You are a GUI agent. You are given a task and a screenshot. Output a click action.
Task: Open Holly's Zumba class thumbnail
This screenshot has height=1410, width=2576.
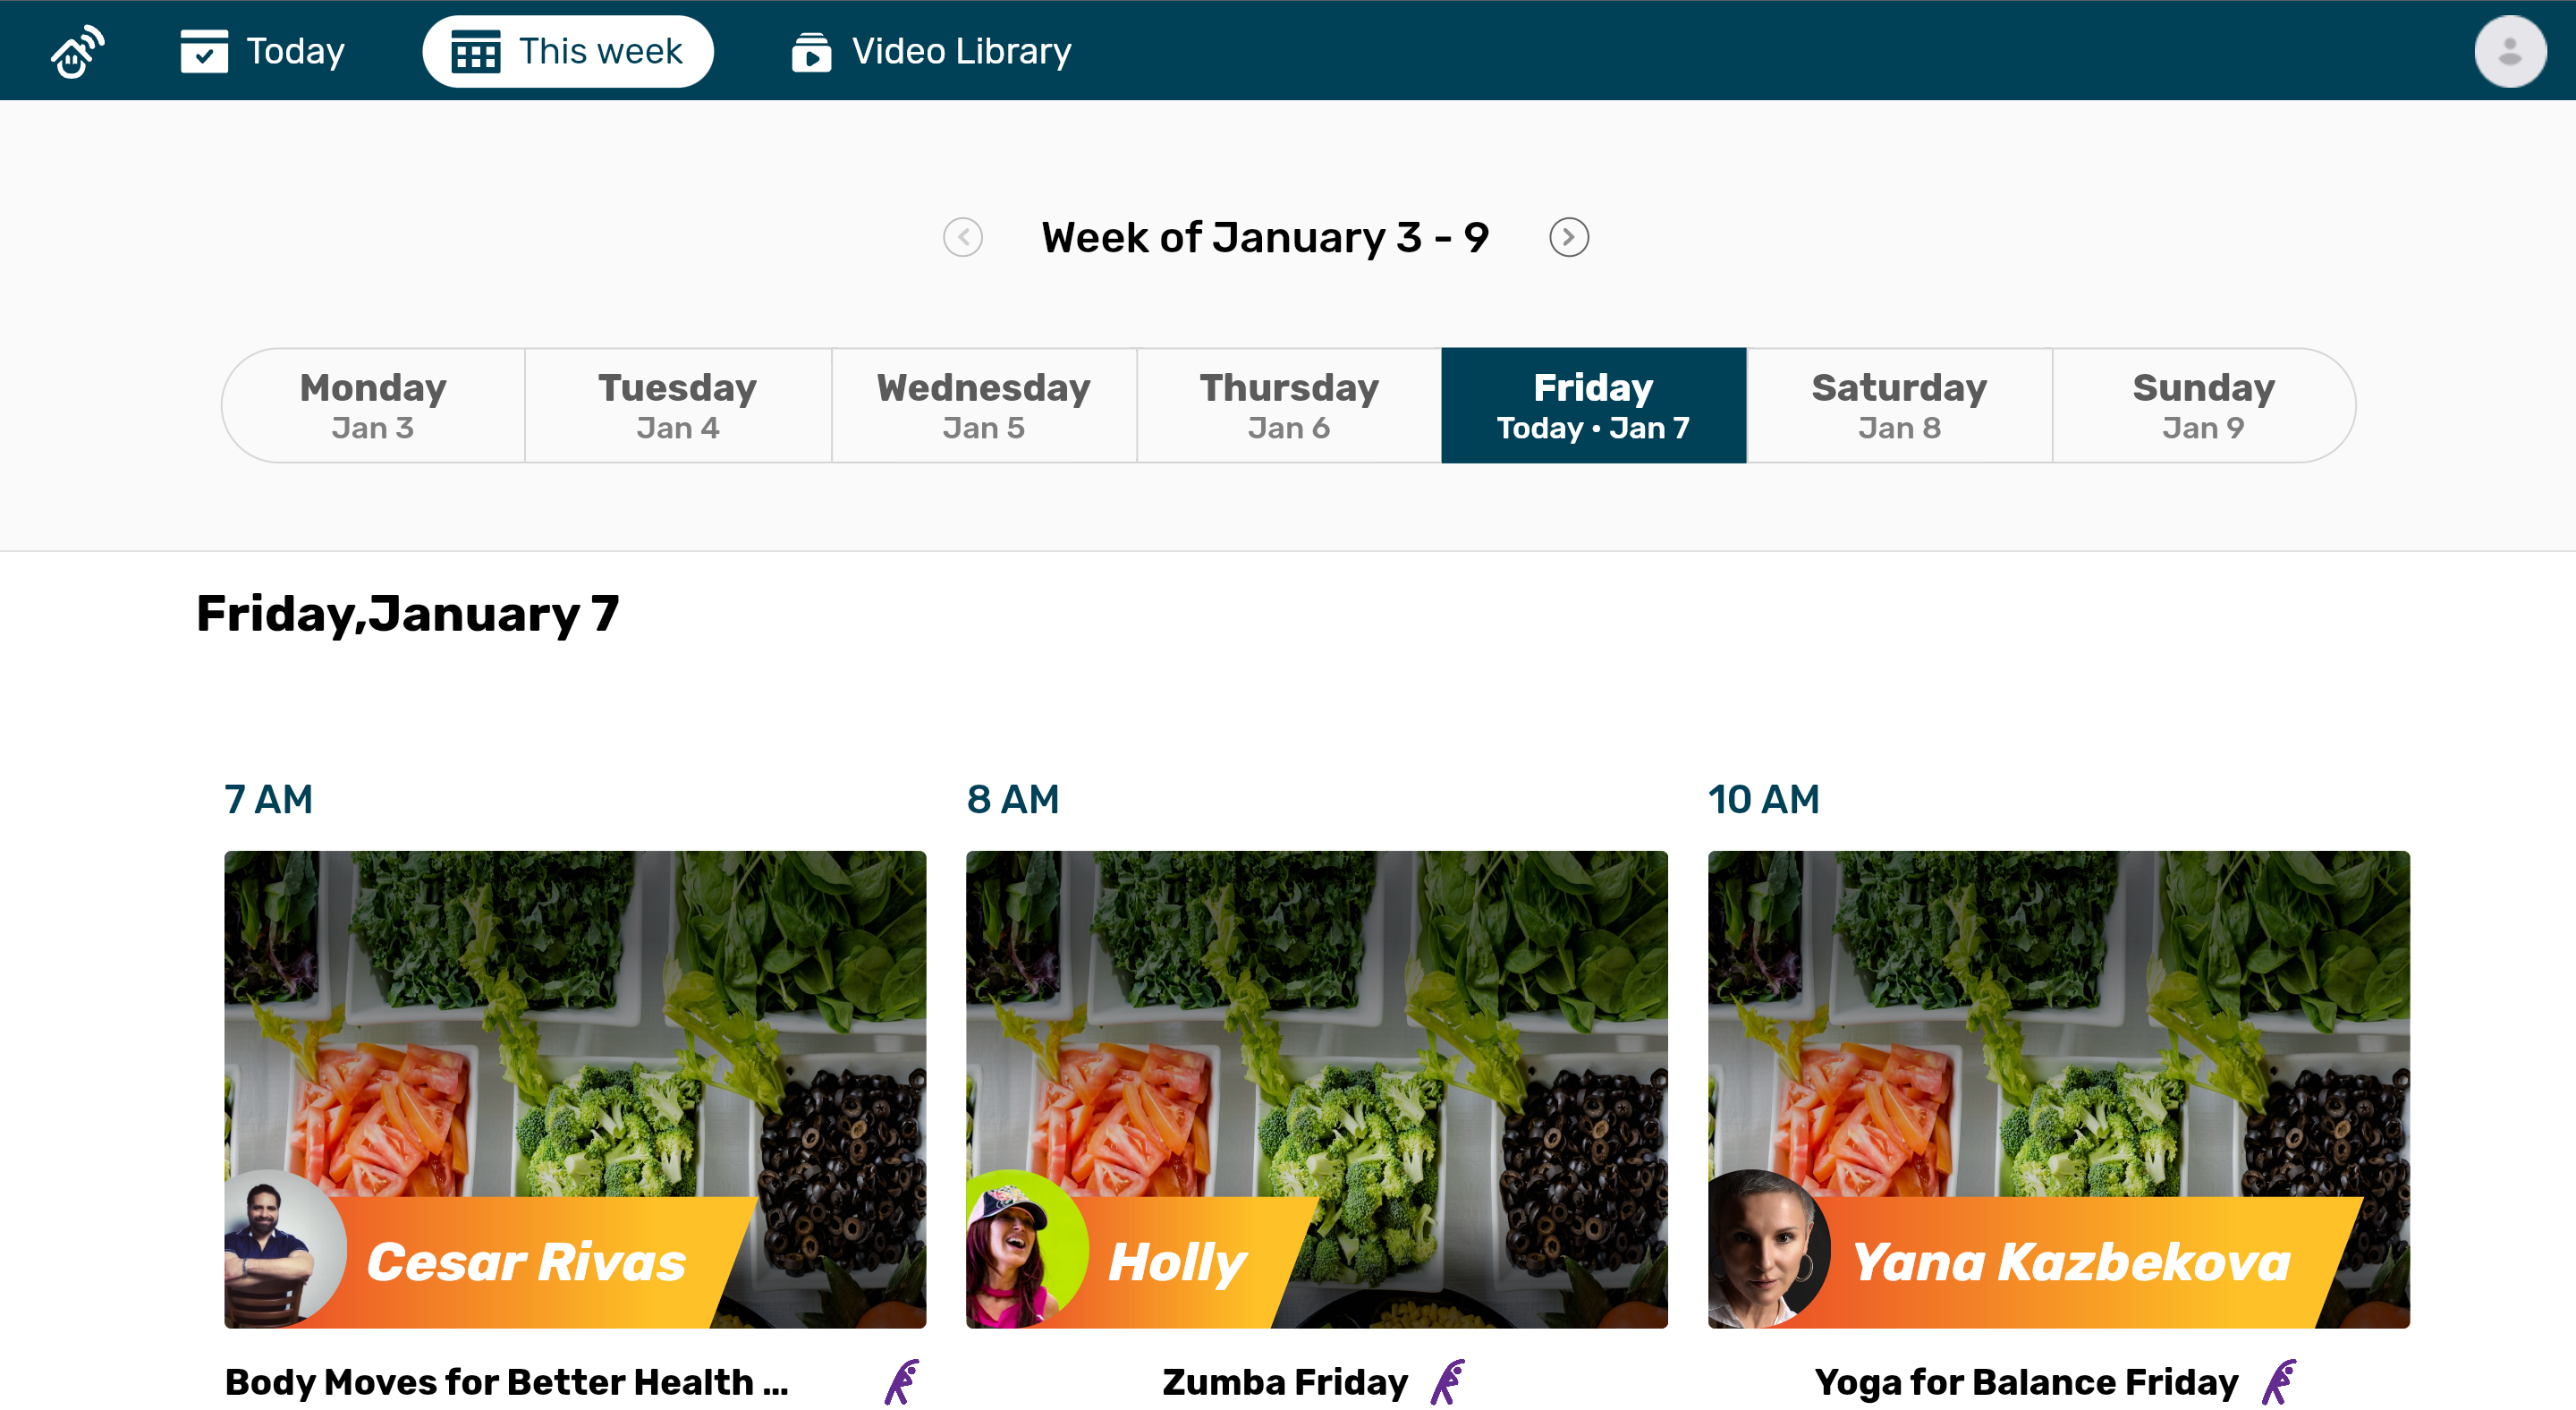(x=1316, y=1089)
